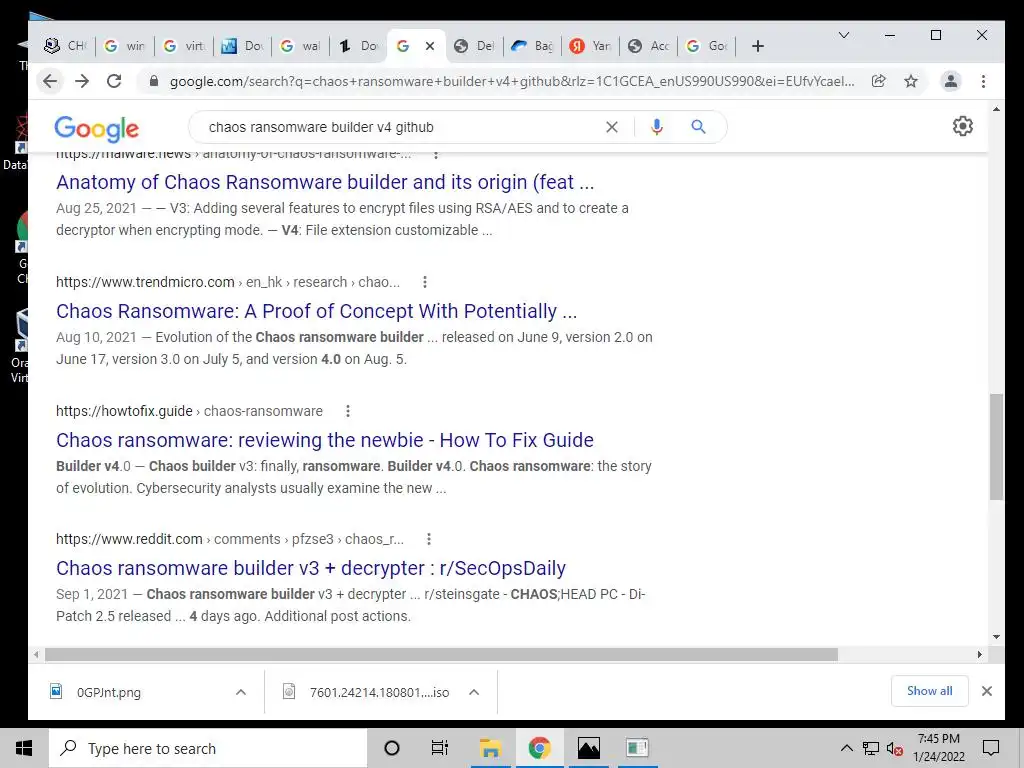Open the 7601.24214 iso downloaded file
1024x768 pixels.
coord(379,692)
